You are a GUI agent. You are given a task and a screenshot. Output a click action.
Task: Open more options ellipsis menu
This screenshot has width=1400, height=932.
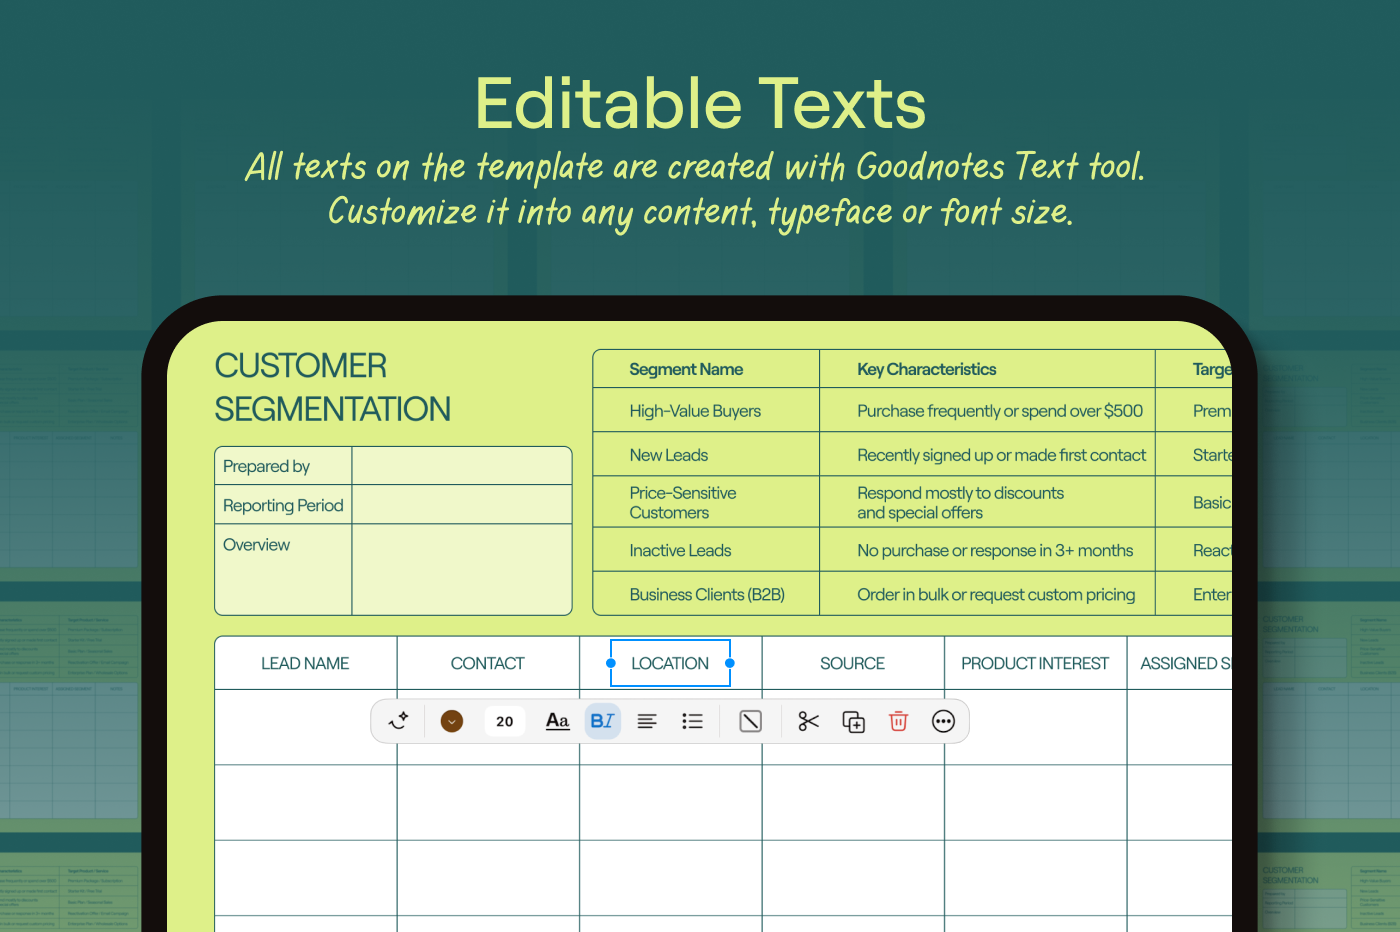point(943,721)
